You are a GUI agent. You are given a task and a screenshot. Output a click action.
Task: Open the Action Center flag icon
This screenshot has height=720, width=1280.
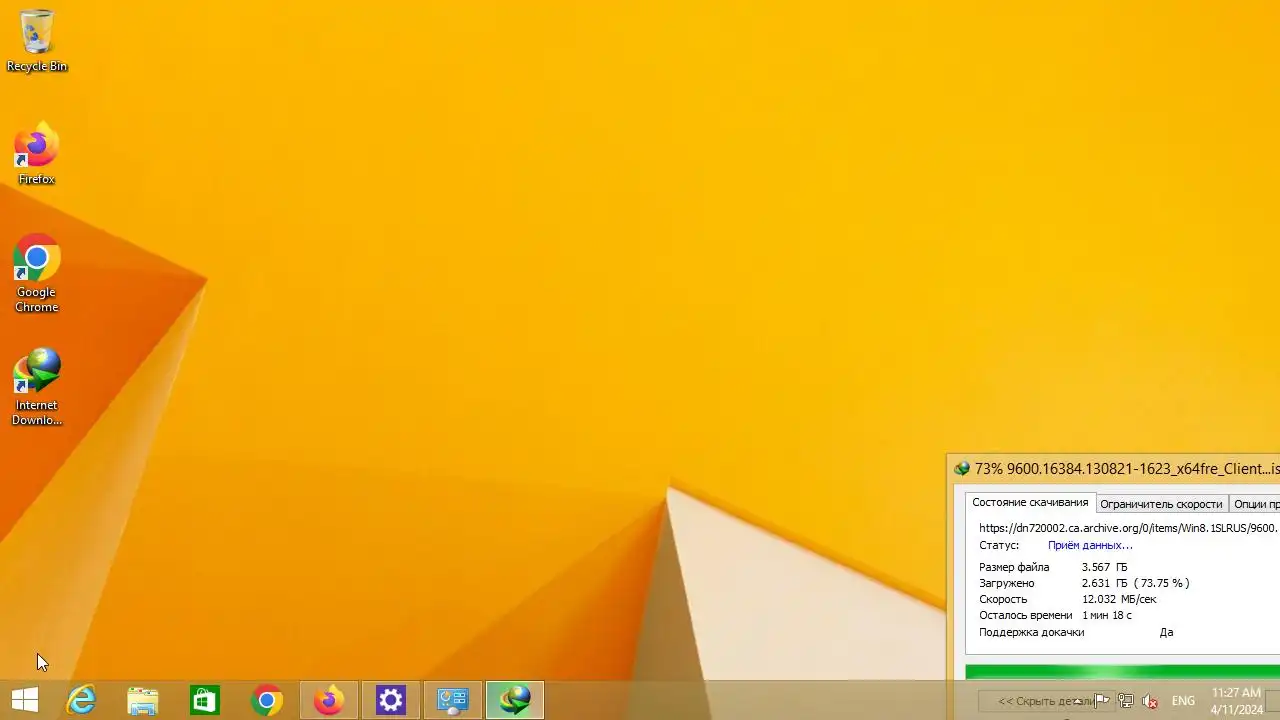[1102, 701]
